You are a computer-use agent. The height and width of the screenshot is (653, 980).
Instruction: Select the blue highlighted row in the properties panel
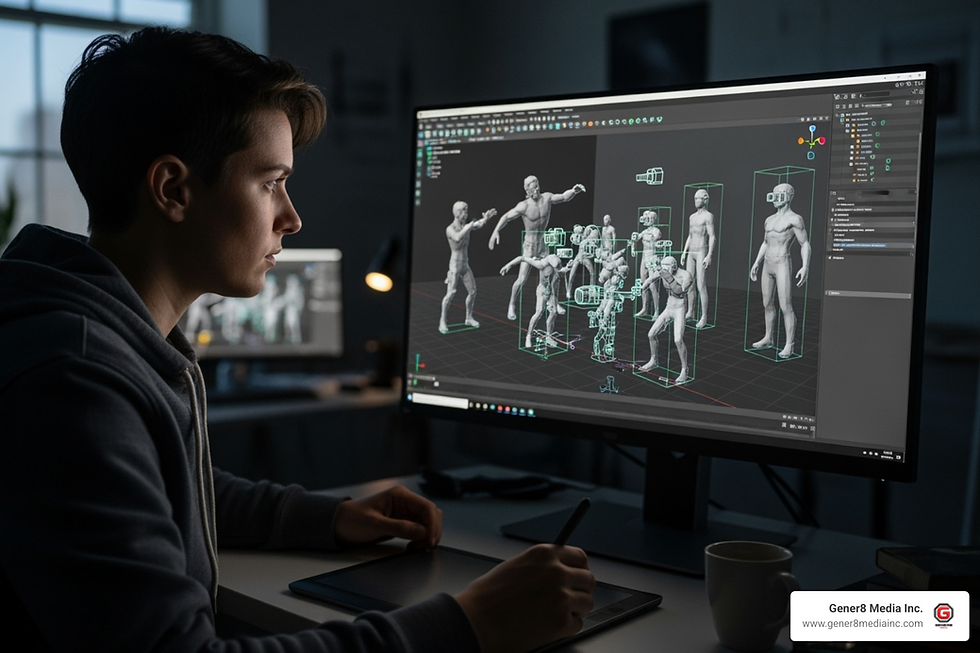[872, 246]
